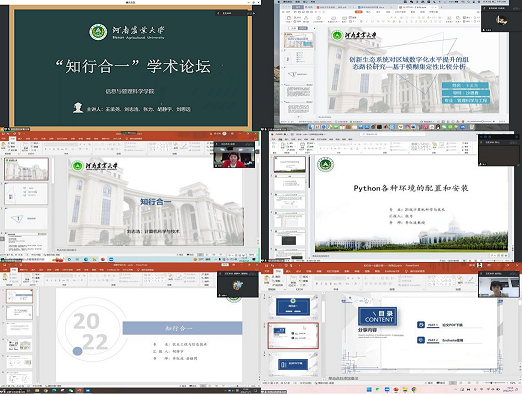Switch WPS side pane to 大纲 view
Image resolution: width=522 pixels, height=394 pixels.
tap(294, 28)
